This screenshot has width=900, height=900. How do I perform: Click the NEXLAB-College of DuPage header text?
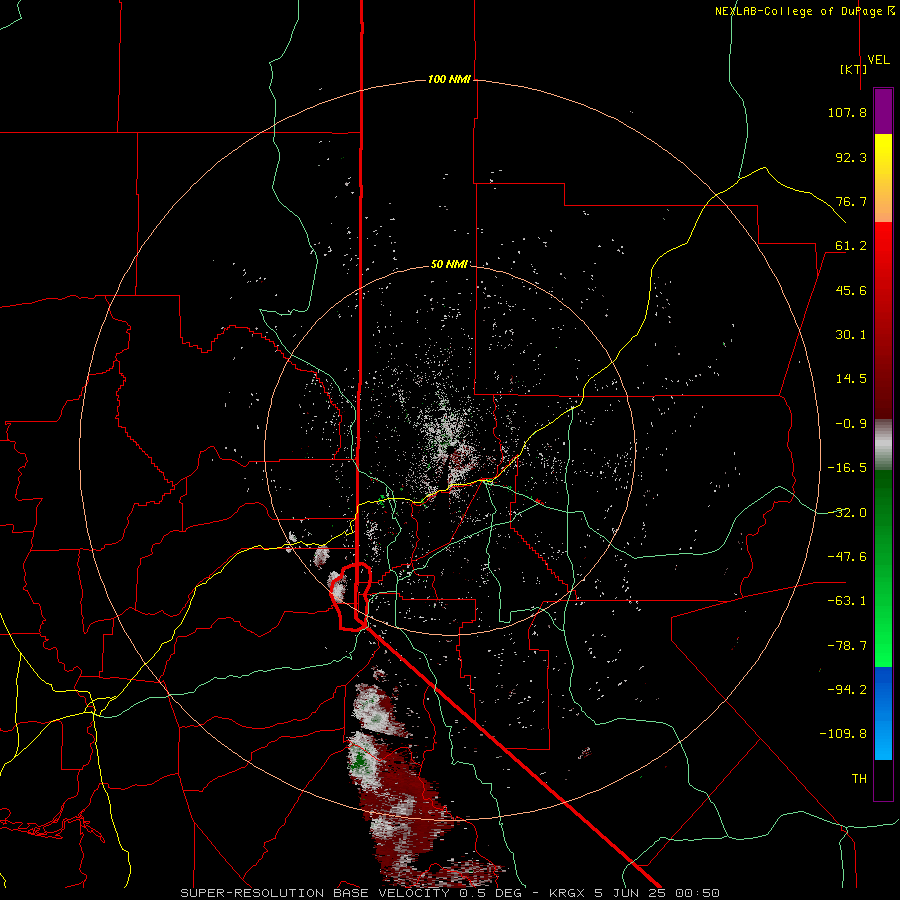click(804, 11)
